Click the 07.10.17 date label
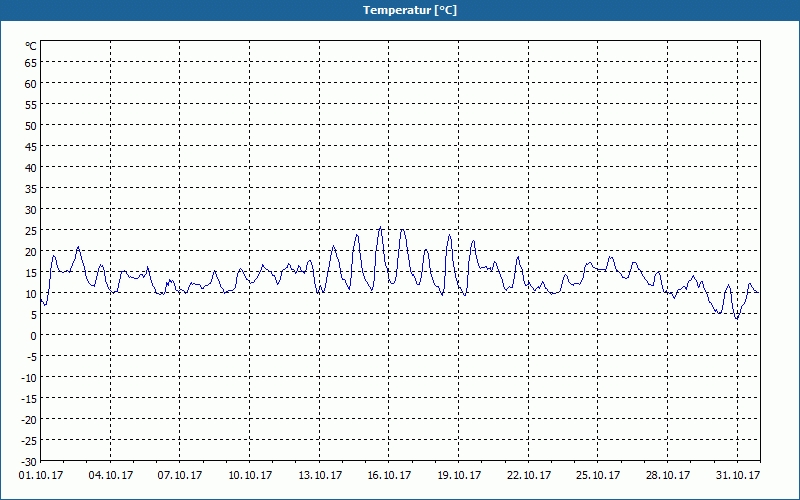 tap(180, 475)
